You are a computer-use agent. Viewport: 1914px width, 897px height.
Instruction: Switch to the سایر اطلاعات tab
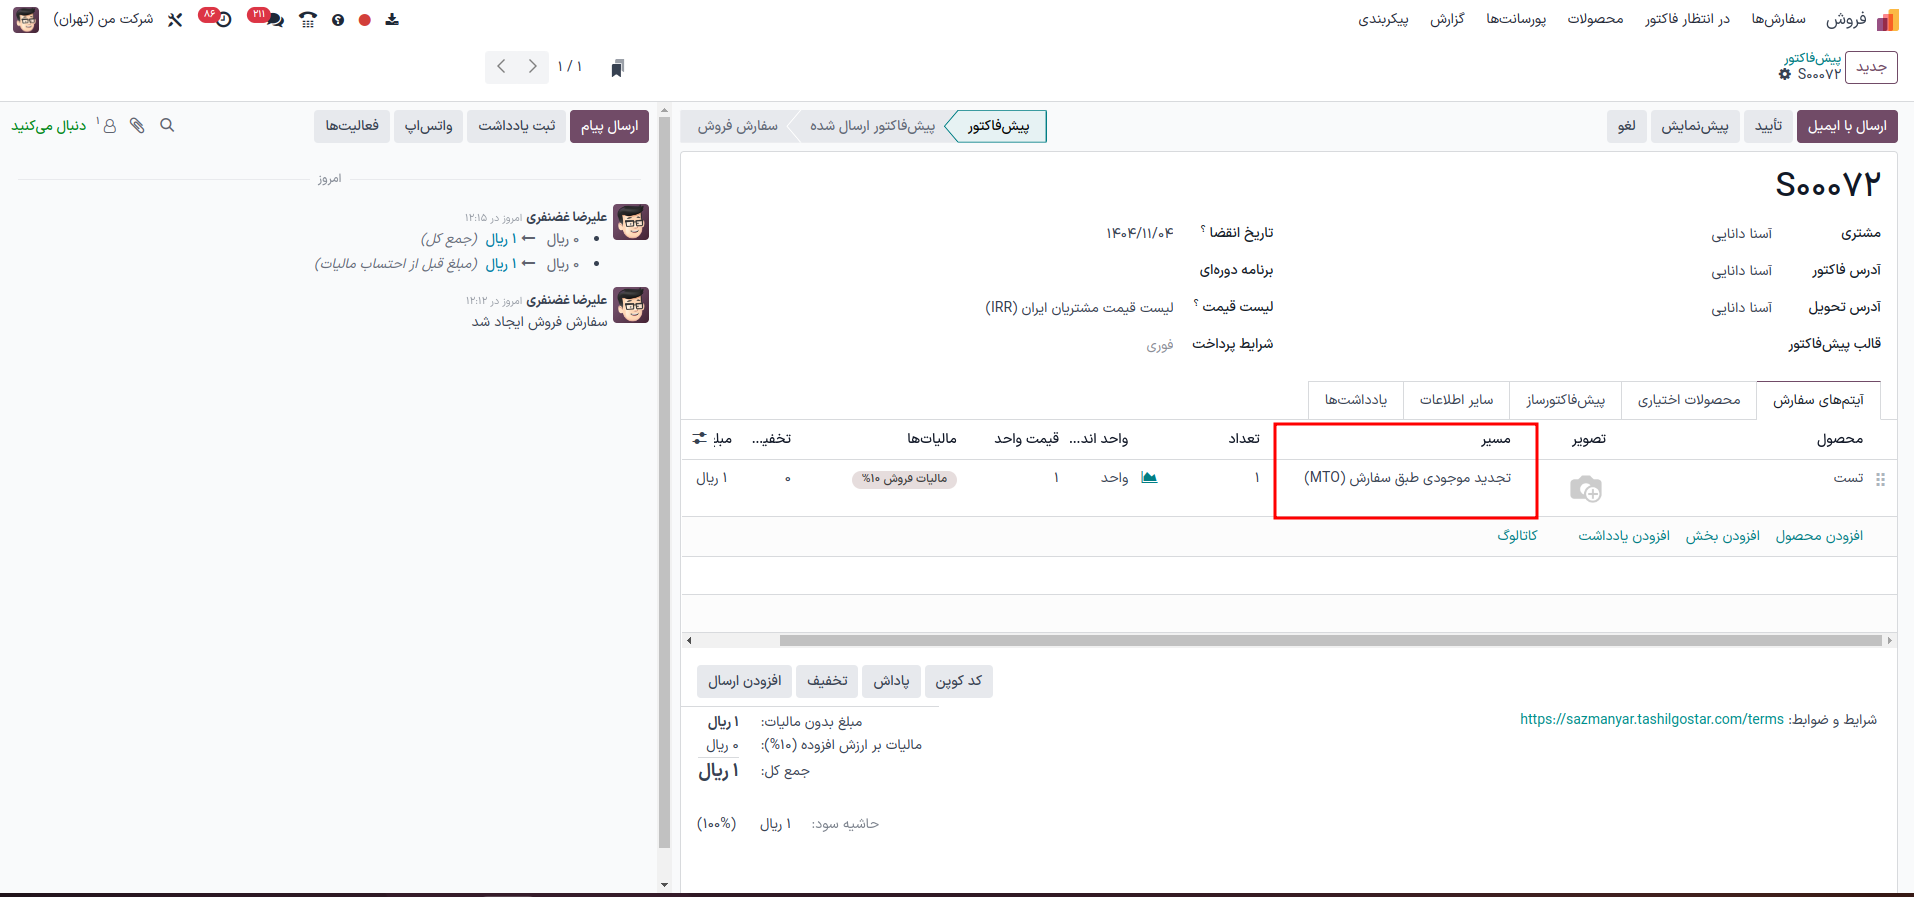(x=1456, y=400)
